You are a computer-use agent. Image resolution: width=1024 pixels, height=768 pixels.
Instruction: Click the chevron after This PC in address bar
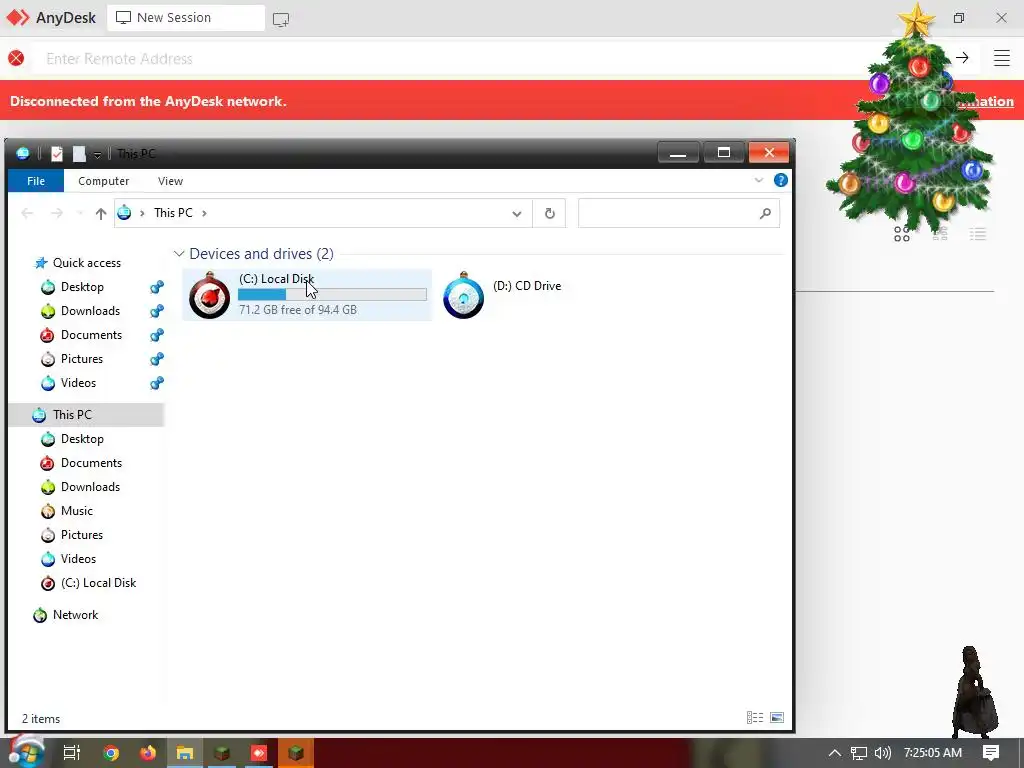click(204, 213)
